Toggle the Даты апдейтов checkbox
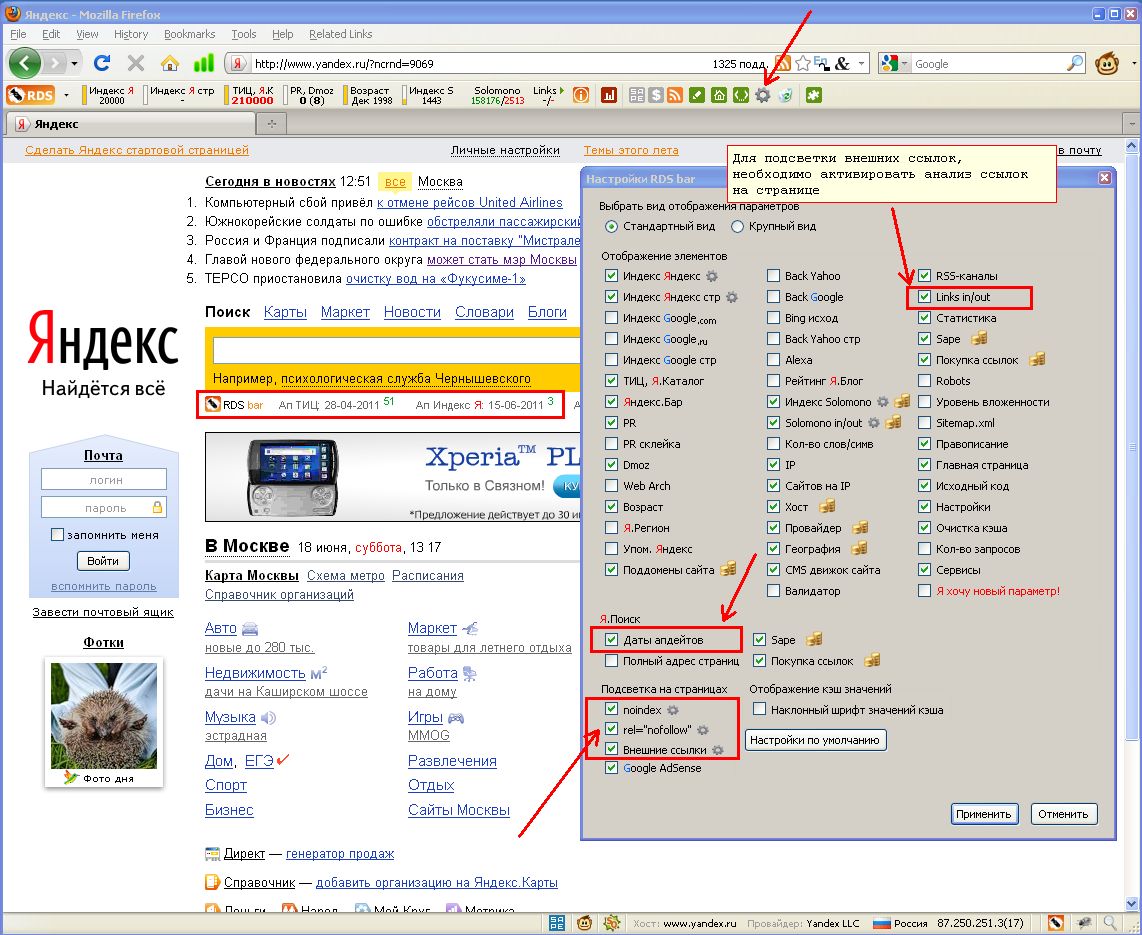The width and height of the screenshot is (1142, 935). point(611,640)
